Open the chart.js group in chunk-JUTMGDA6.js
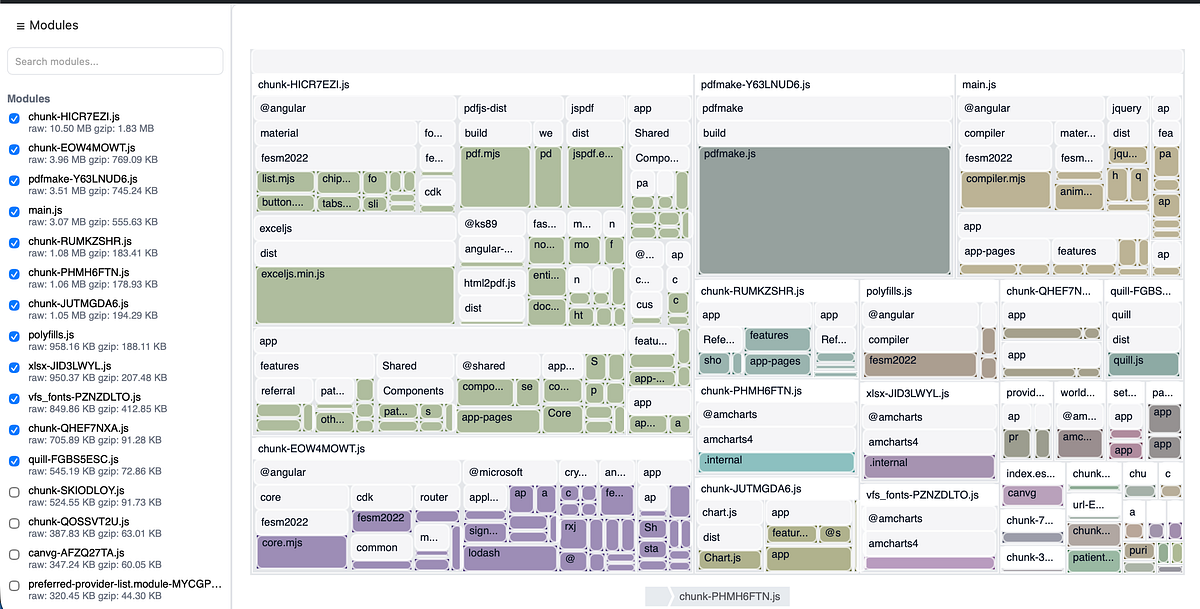Viewport: 1200px width, 609px height. point(730,513)
